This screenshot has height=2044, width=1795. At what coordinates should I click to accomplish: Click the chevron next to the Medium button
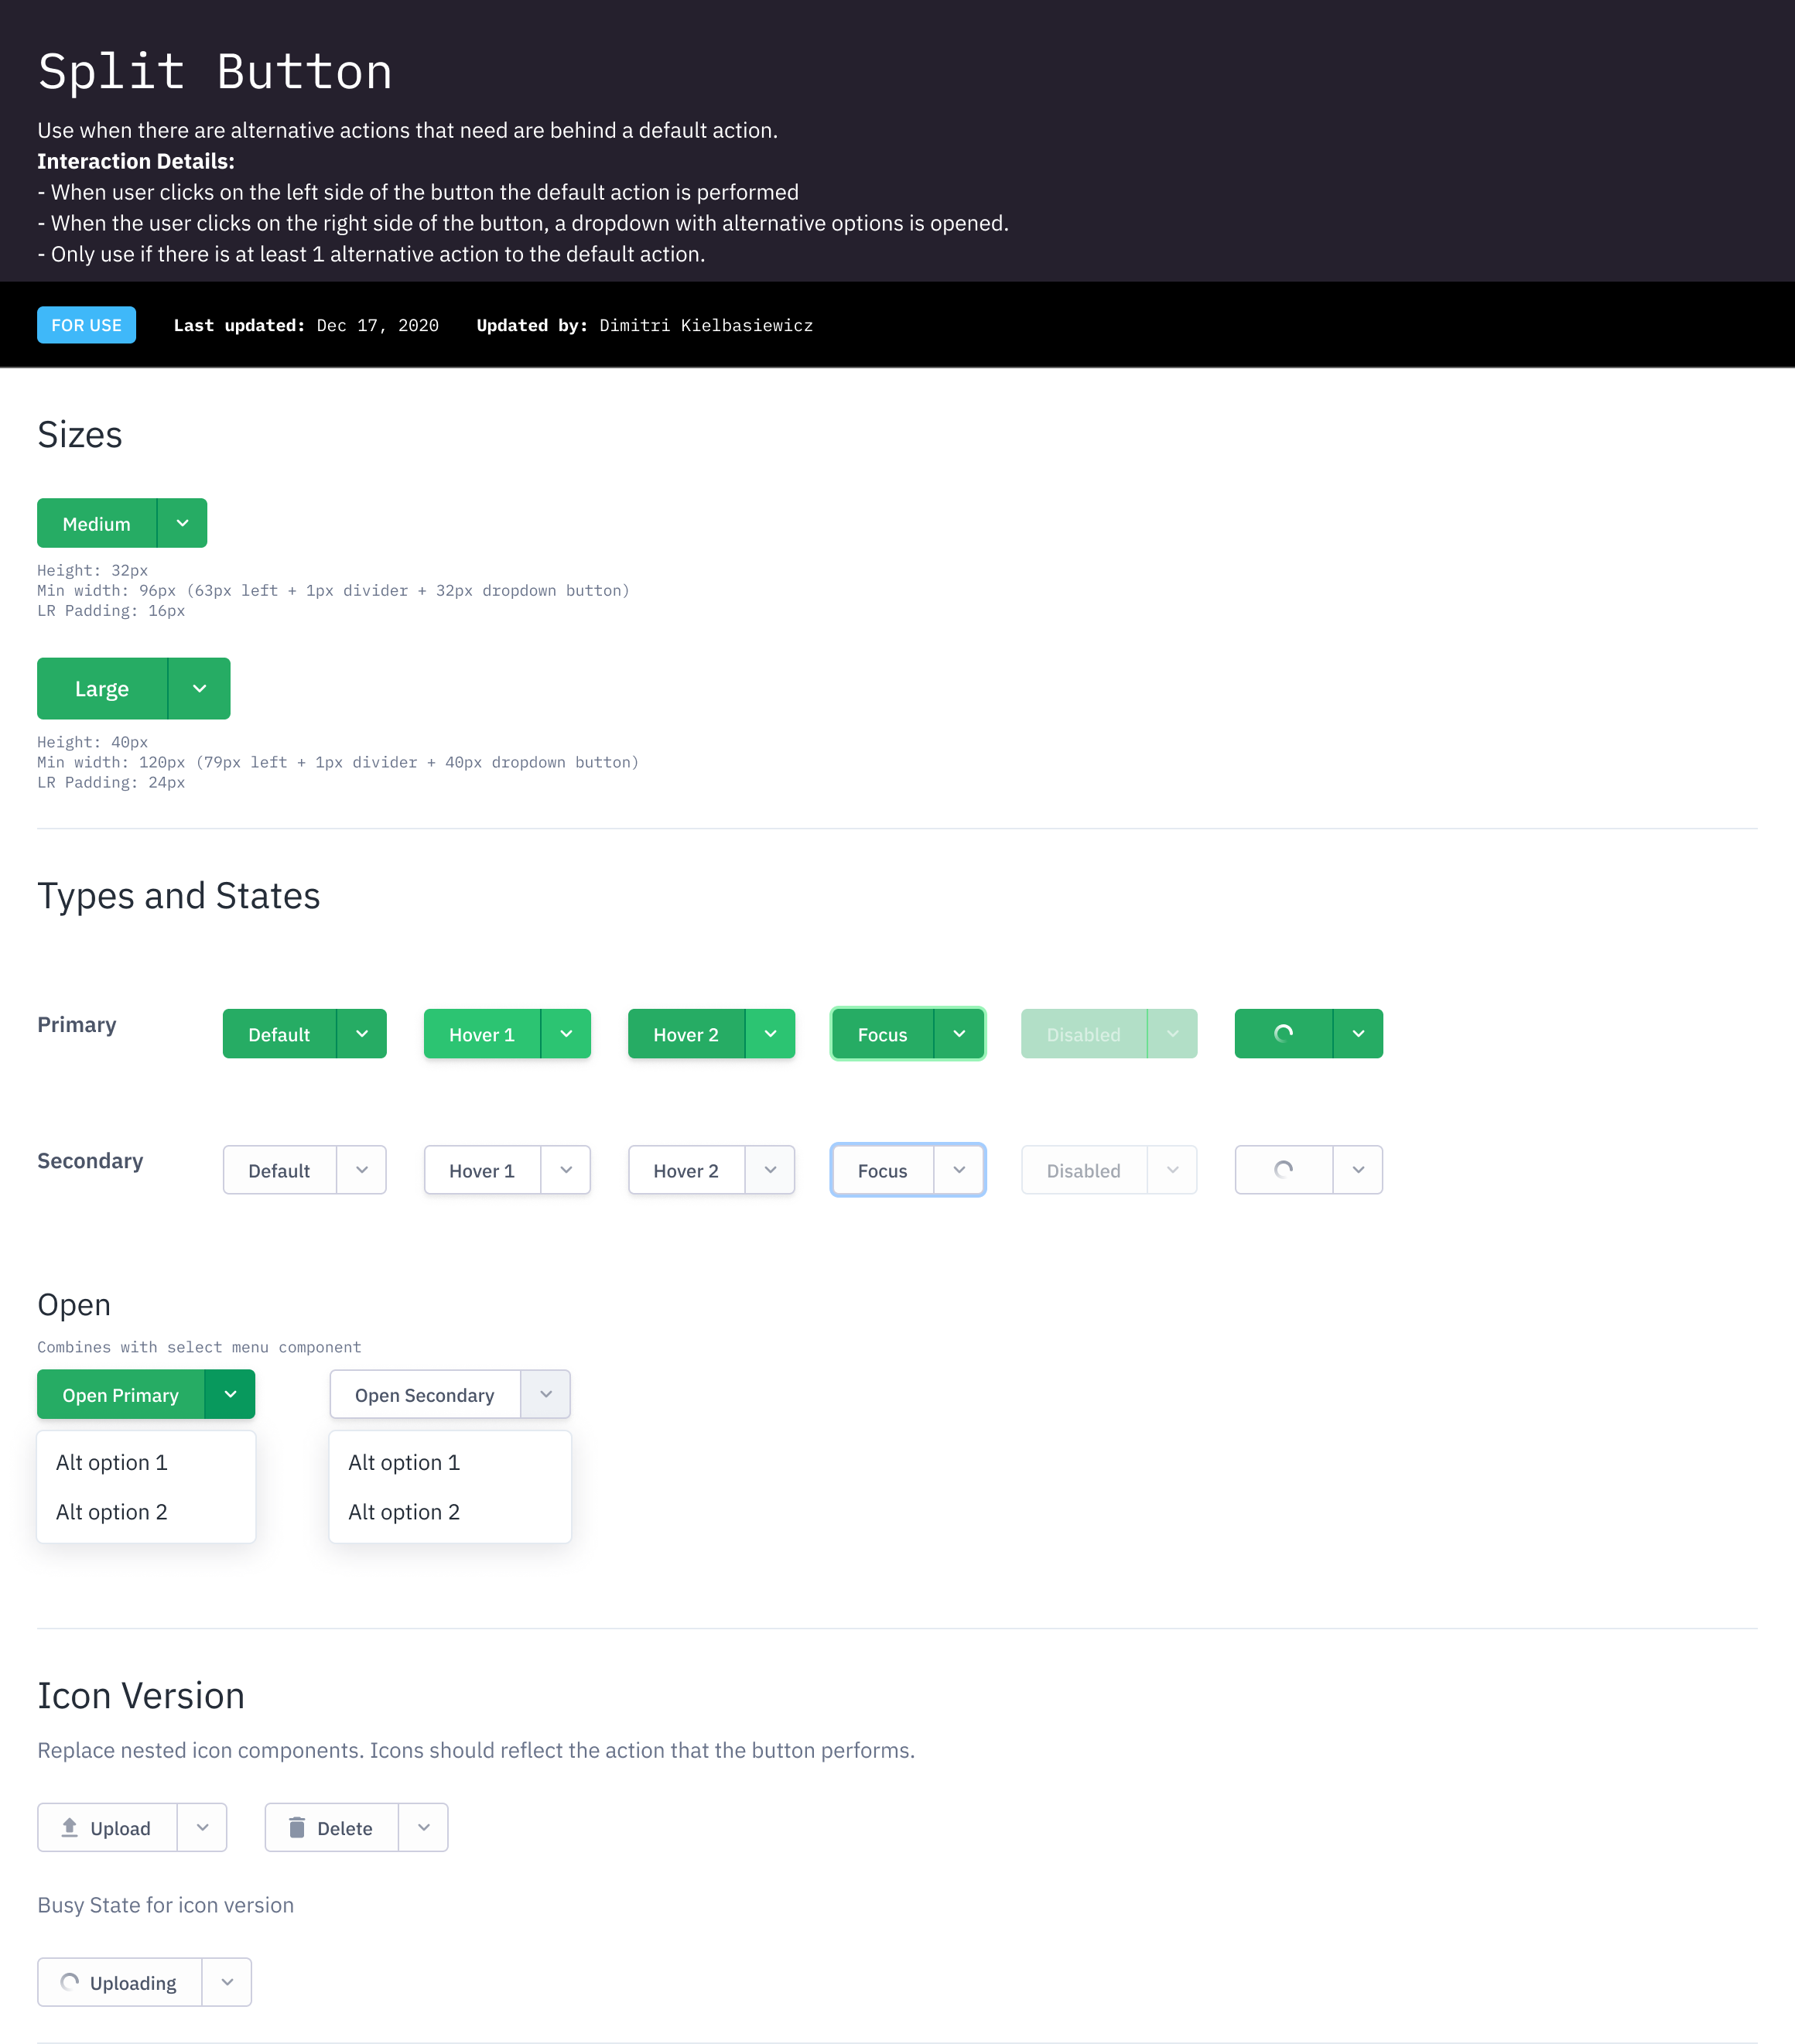coord(182,523)
